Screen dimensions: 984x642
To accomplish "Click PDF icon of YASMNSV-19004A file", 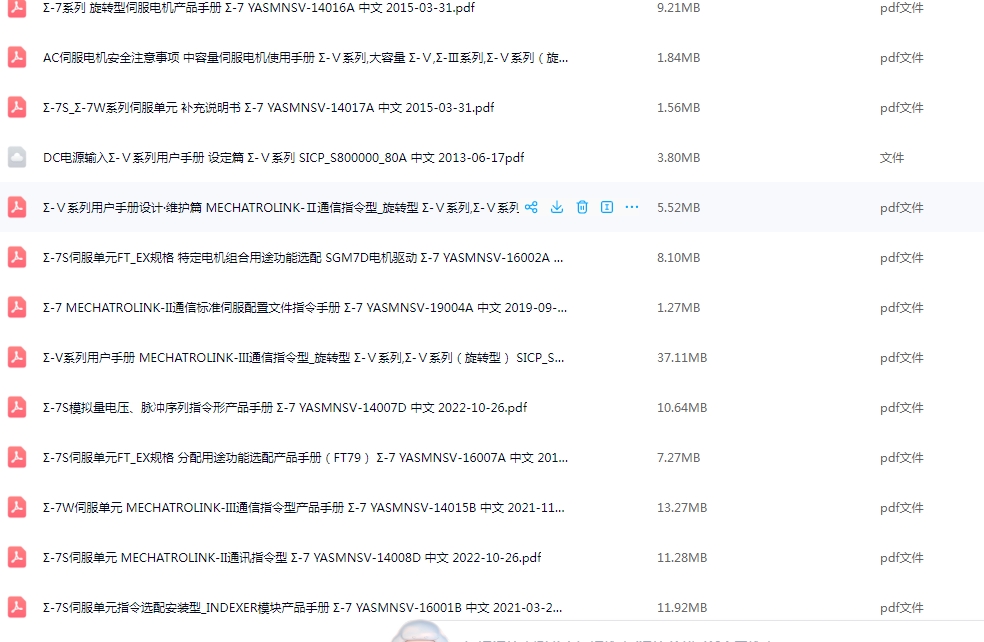I will tap(17, 308).
